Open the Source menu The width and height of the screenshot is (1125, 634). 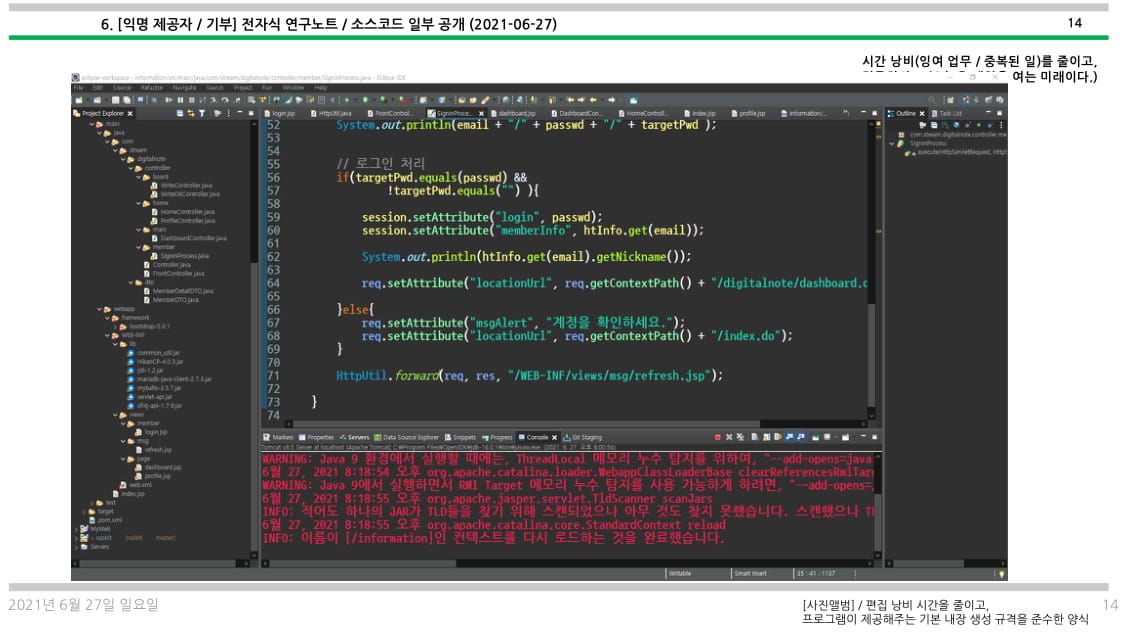[x=122, y=88]
